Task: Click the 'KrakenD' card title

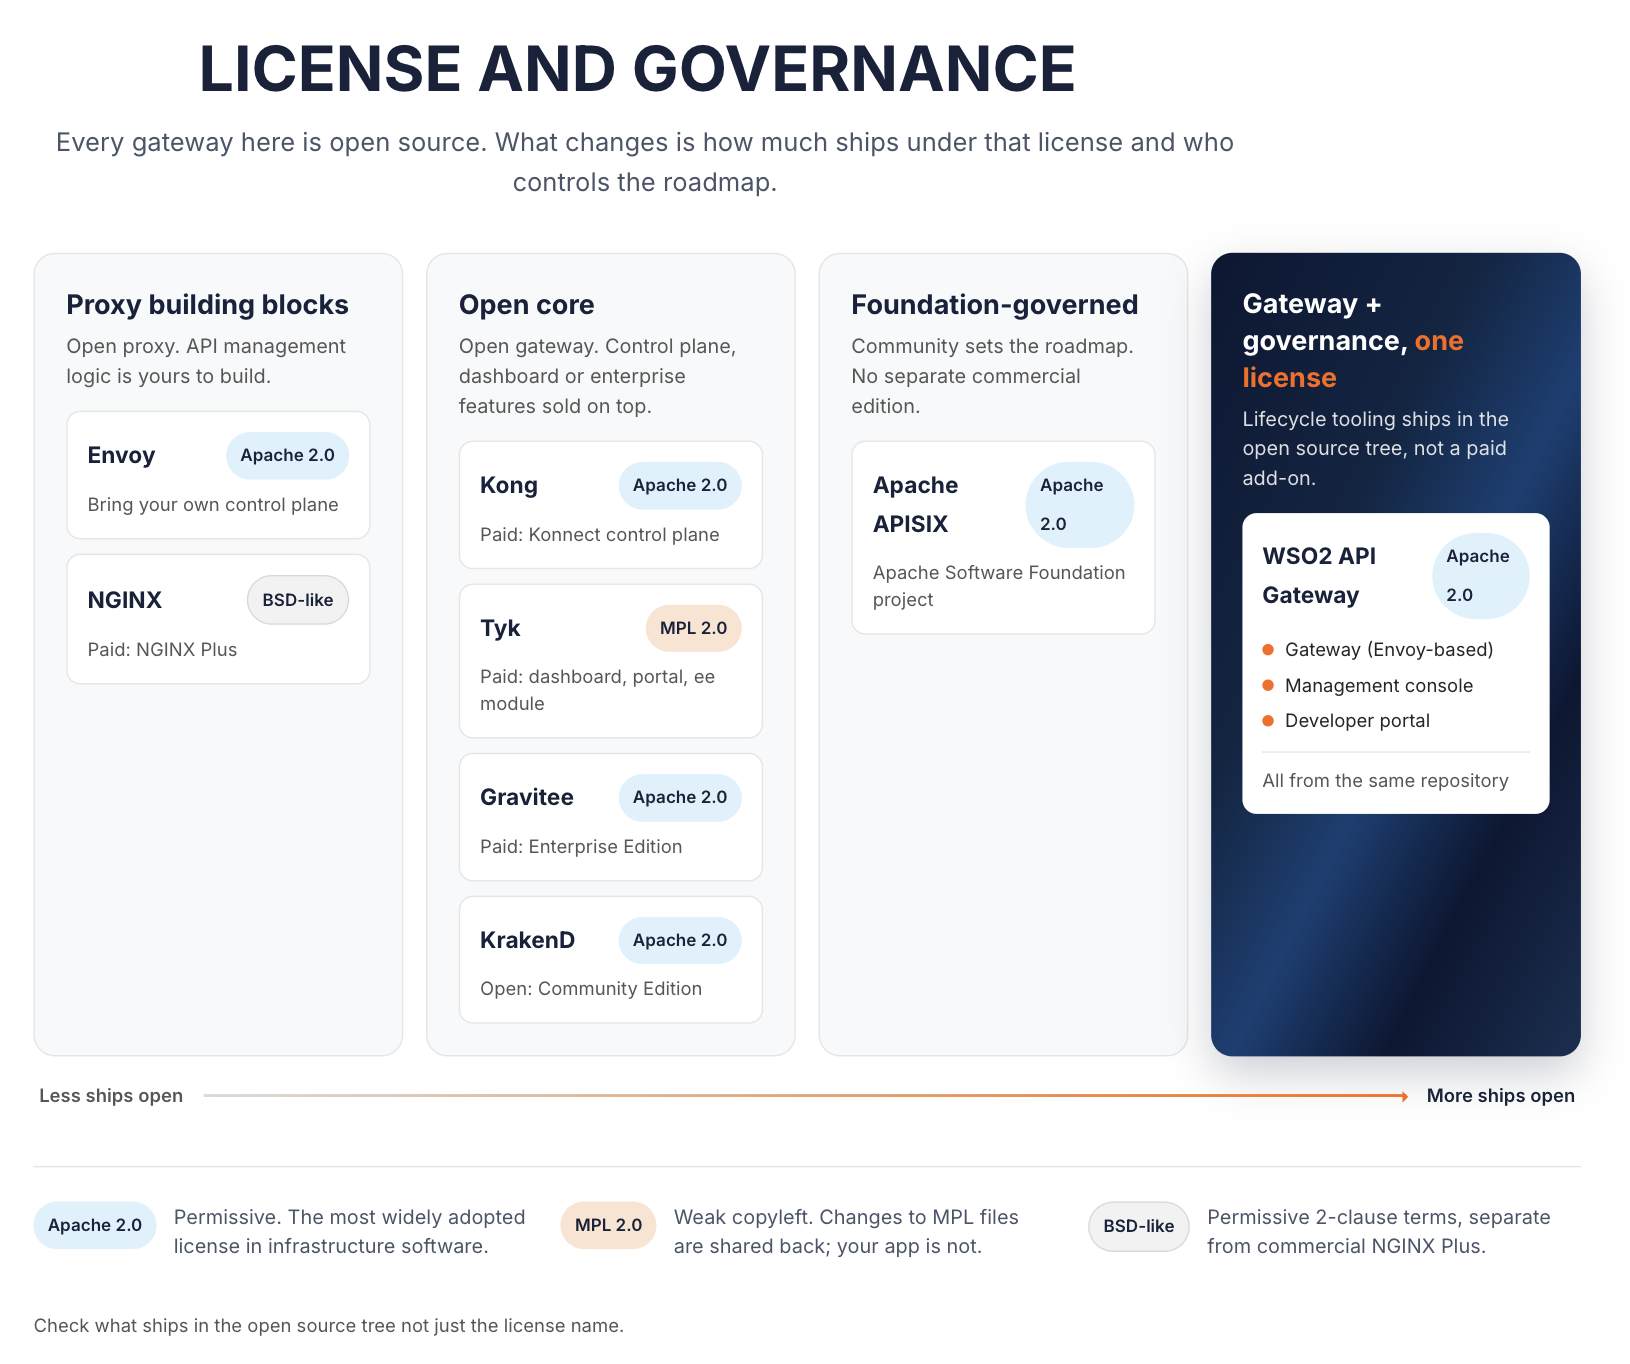Action: [528, 940]
